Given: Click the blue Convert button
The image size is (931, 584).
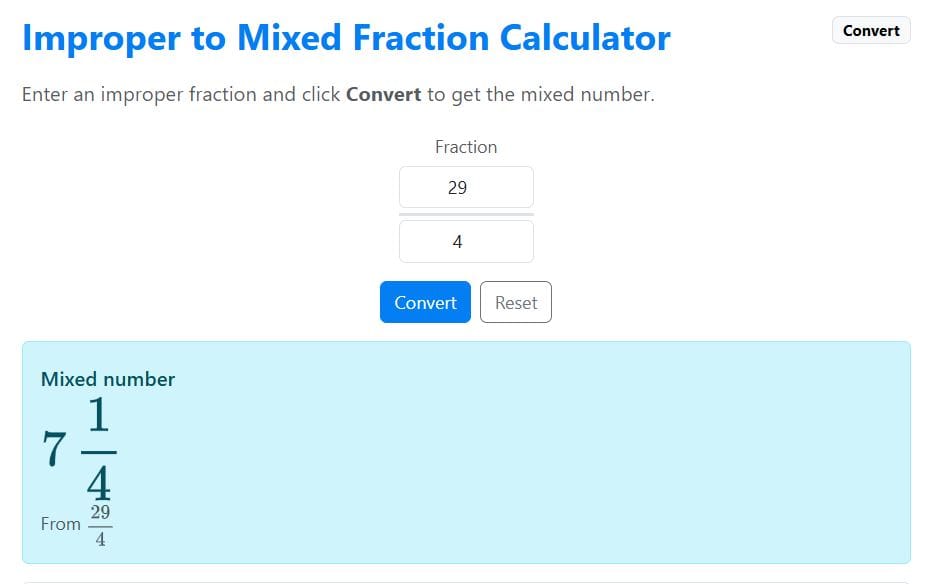Looking at the screenshot, I should (x=425, y=302).
